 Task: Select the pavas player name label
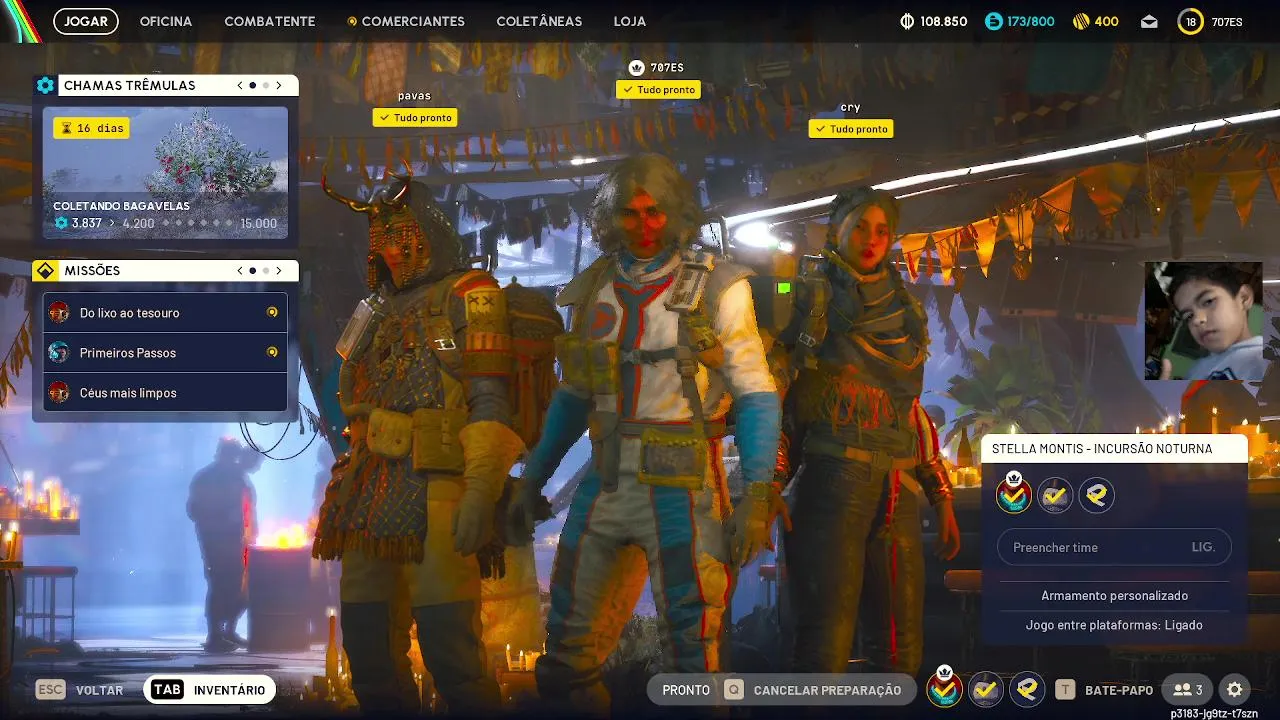click(x=414, y=96)
